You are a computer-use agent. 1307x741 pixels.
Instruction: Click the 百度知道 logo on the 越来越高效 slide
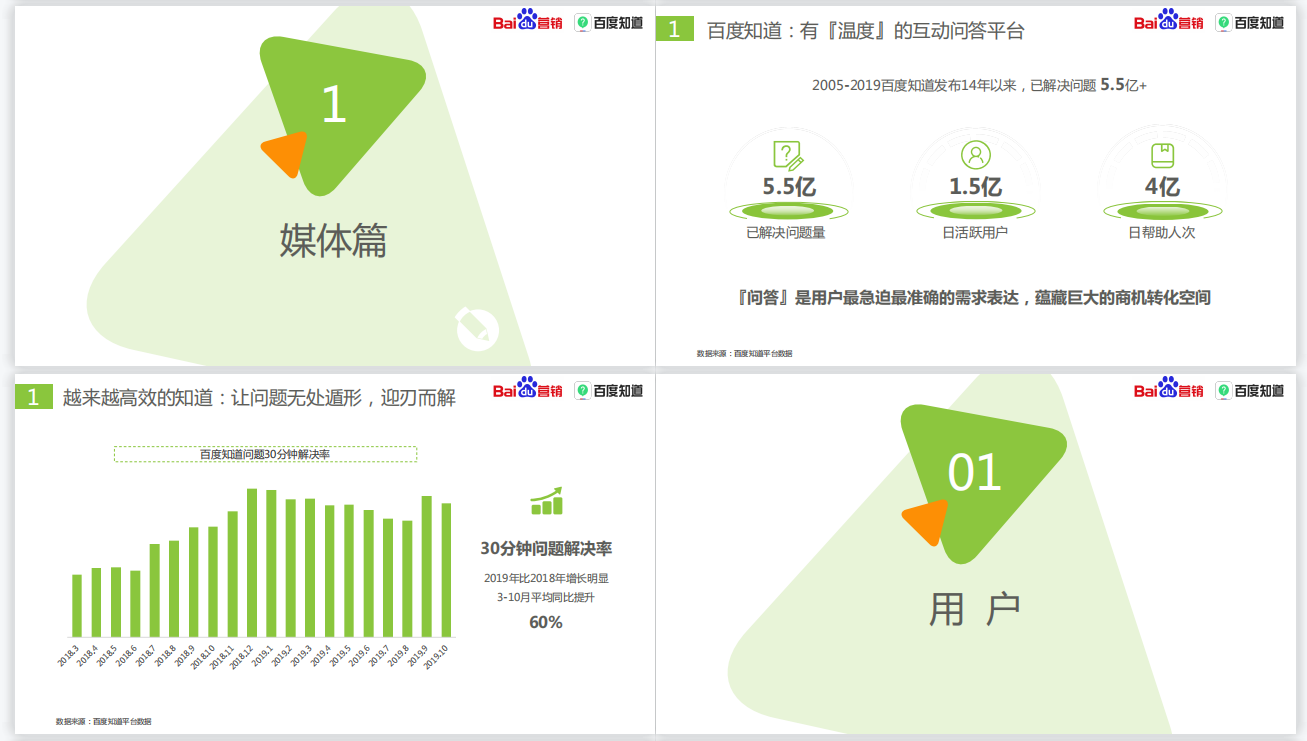(x=609, y=390)
